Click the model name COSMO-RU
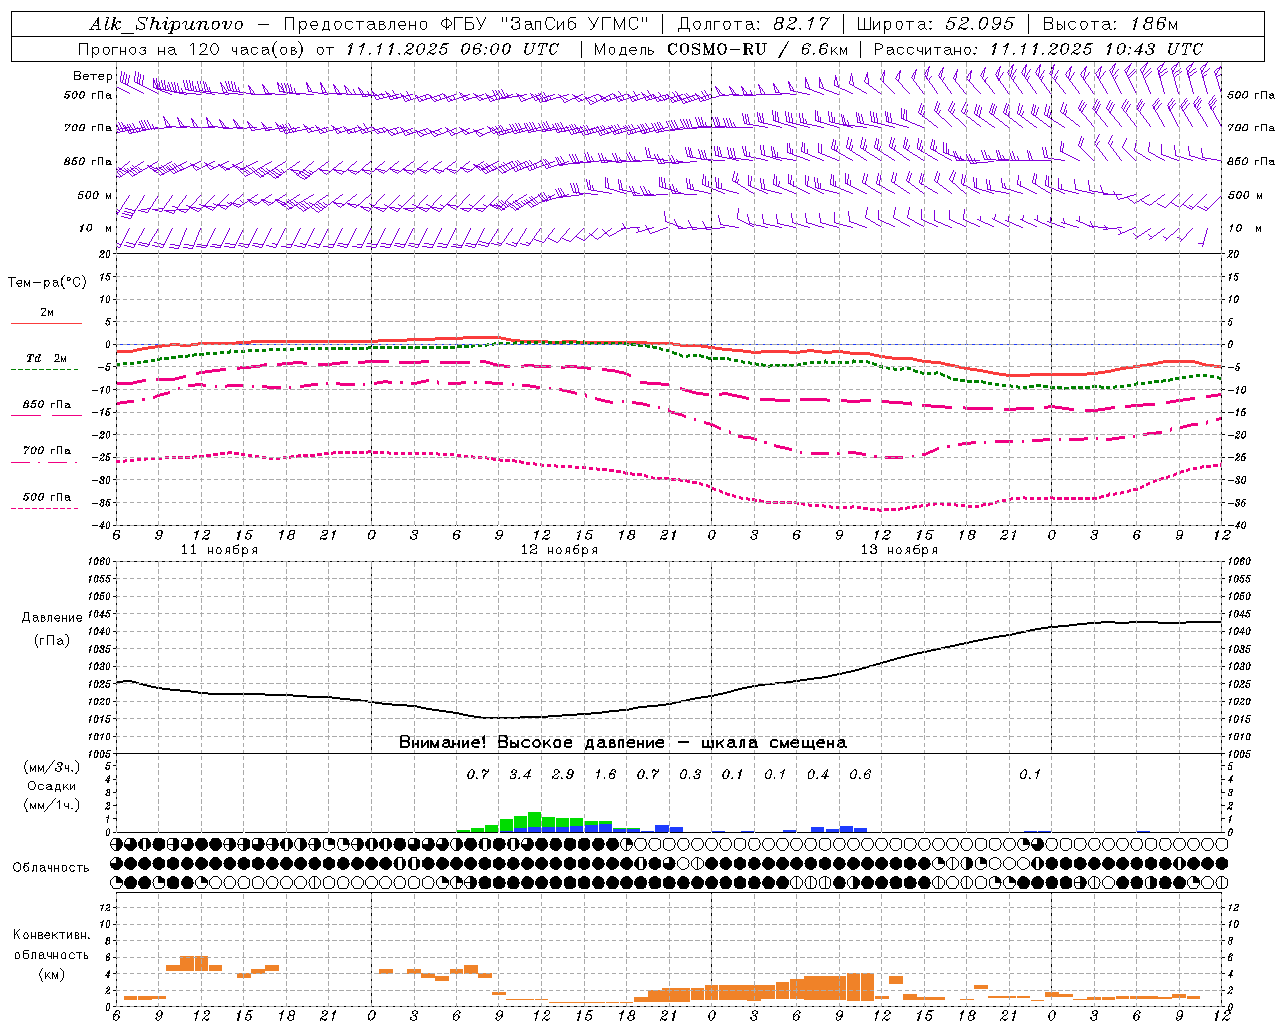The image size is (1280, 1024). pyautogui.click(x=717, y=49)
